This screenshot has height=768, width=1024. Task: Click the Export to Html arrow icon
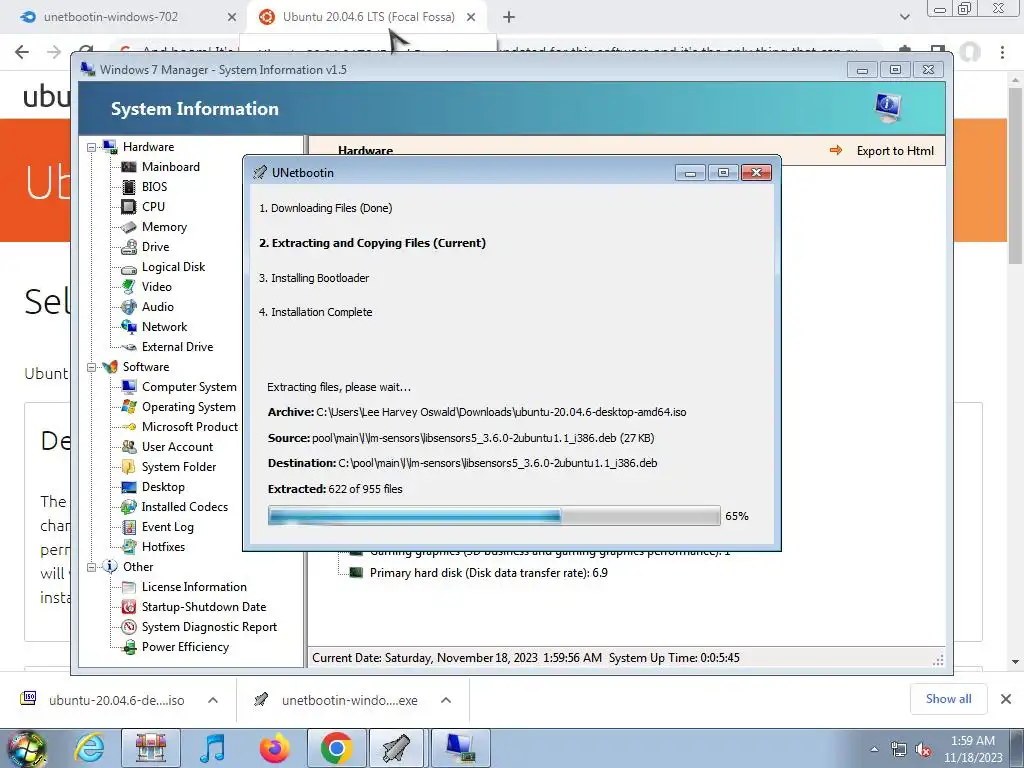(x=836, y=151)
